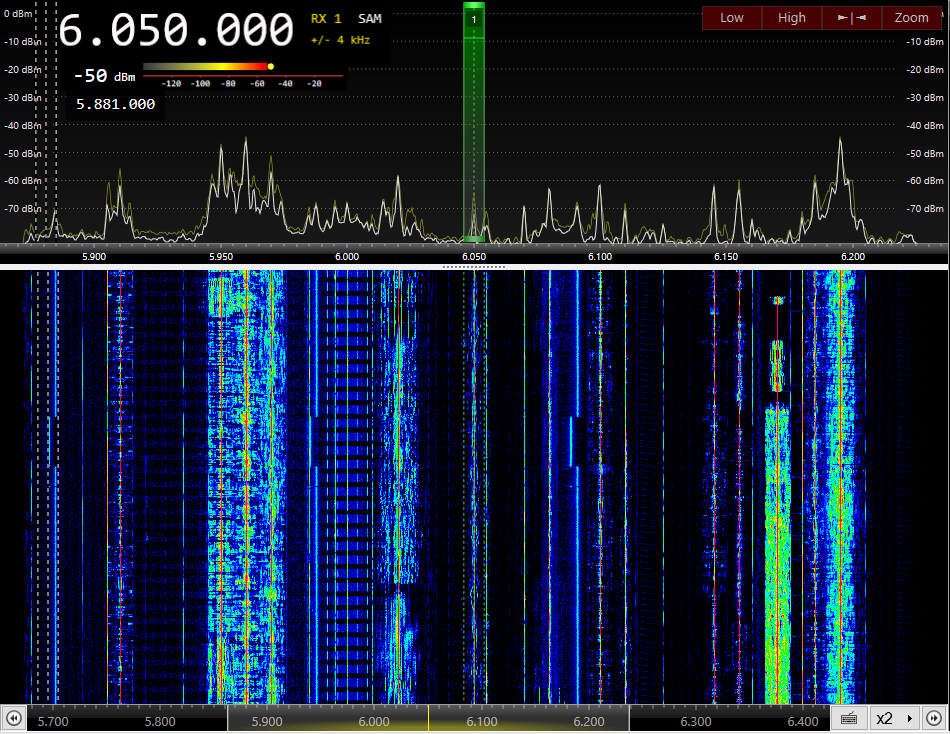Click the center-on-frequency arrows icon
The height and width of the screenshot is (734, 950).
pyautogui.click(x=852, y=18)
